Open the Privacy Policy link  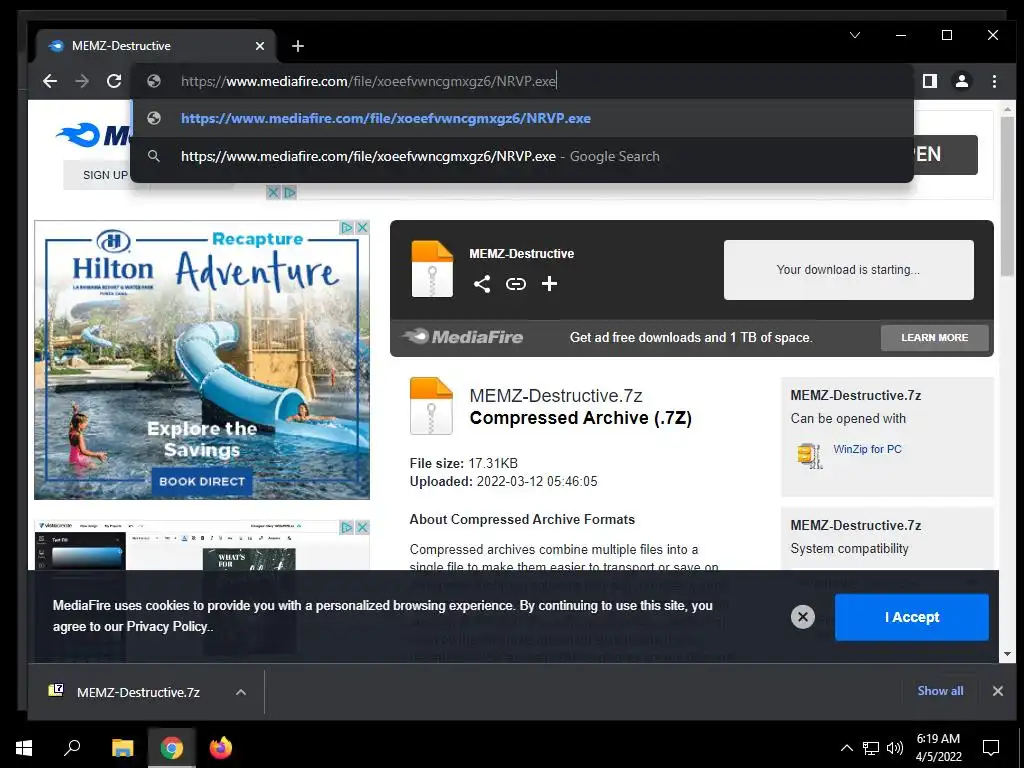167,626
